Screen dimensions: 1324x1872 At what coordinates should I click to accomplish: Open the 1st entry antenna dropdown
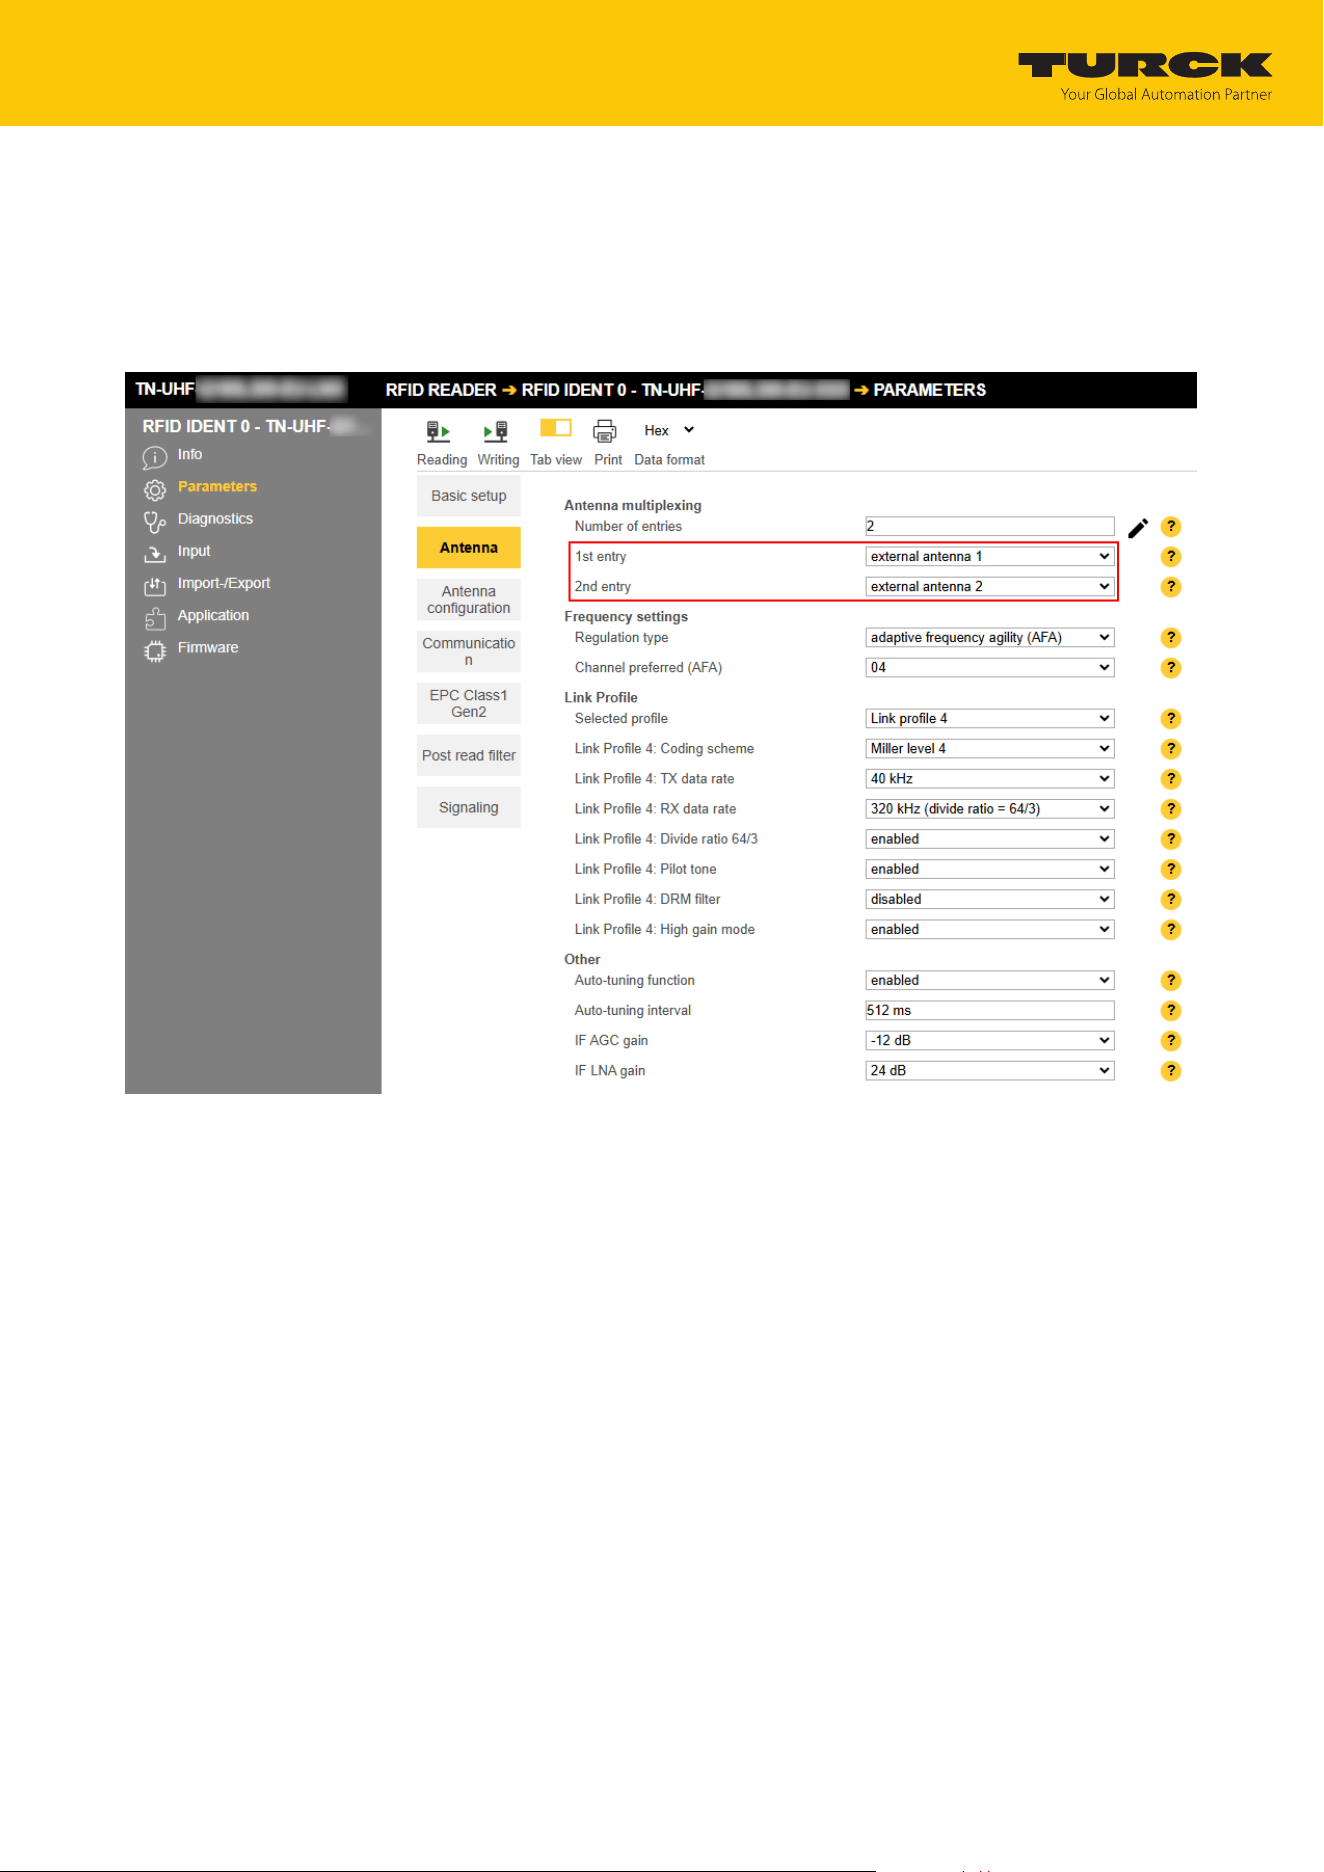[x=990, y=557]
